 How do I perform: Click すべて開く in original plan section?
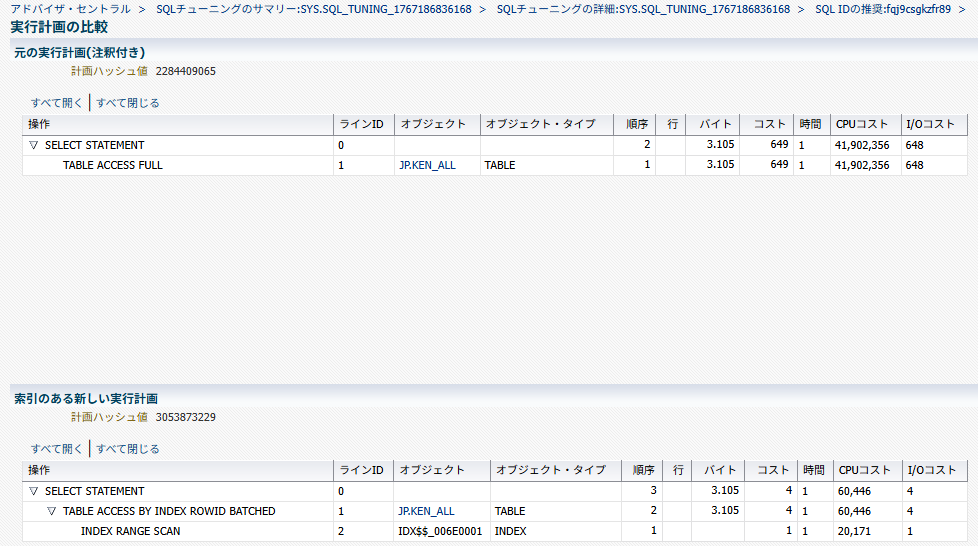57,102
